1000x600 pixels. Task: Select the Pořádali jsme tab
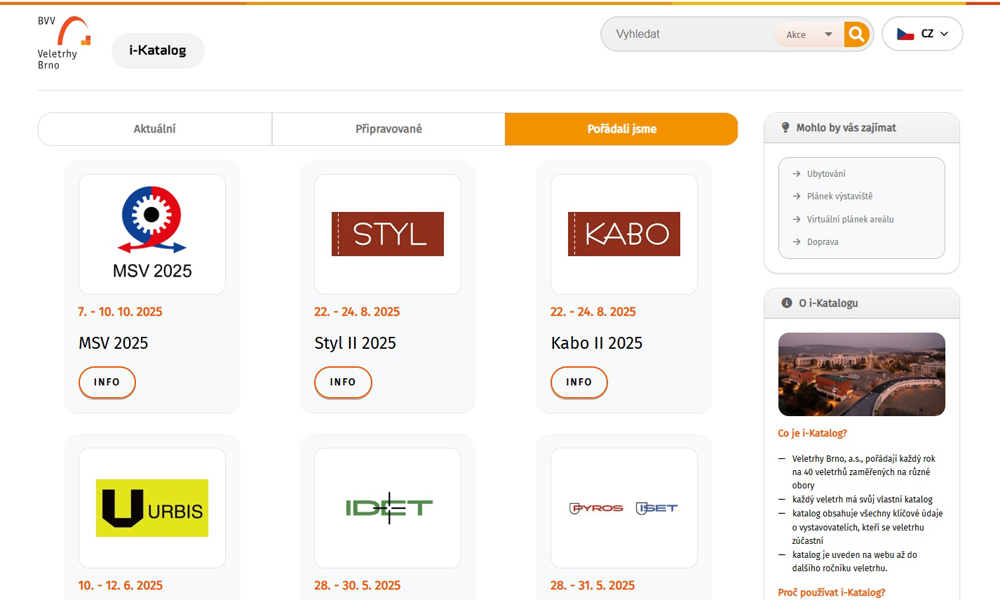tap(621, 129)
